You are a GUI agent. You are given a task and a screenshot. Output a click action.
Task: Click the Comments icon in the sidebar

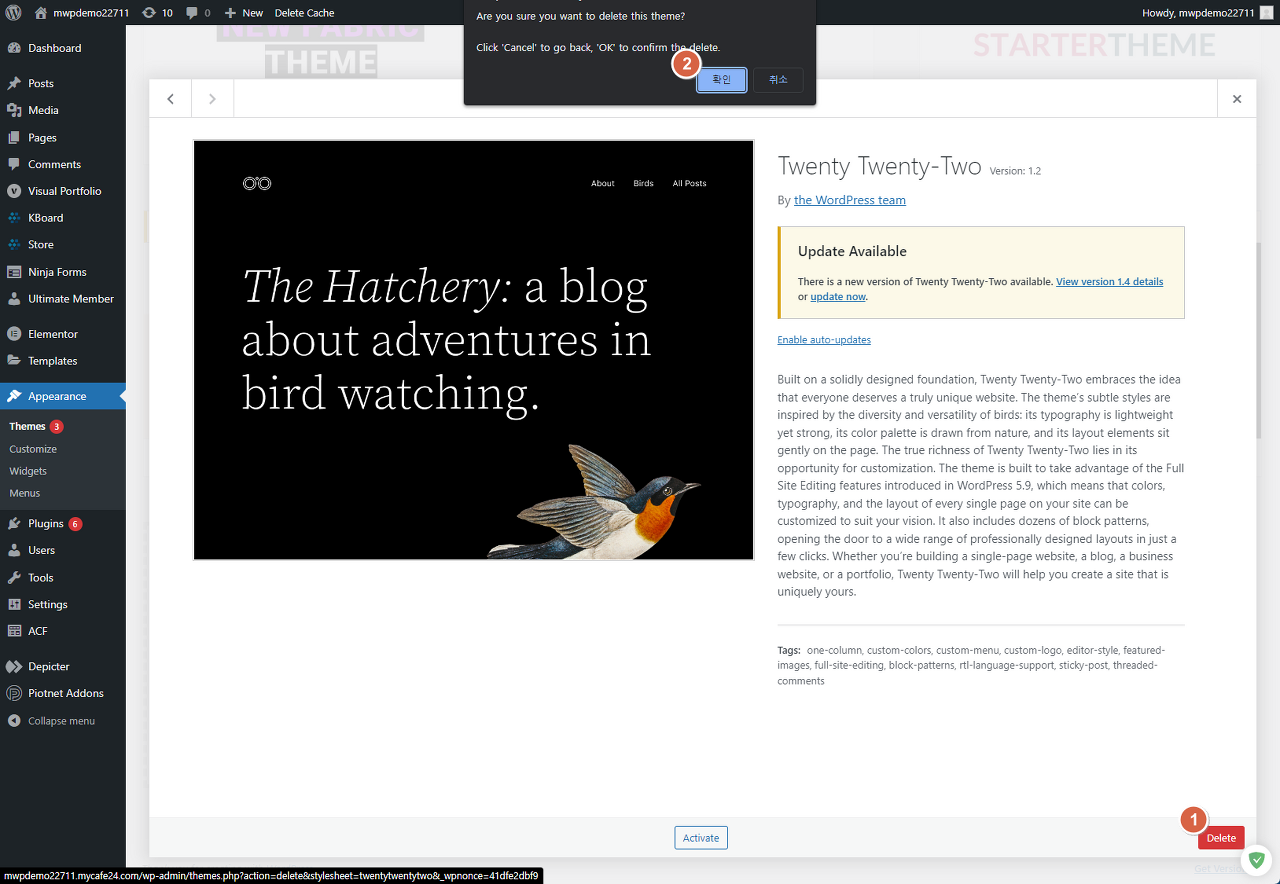point(14,164)
